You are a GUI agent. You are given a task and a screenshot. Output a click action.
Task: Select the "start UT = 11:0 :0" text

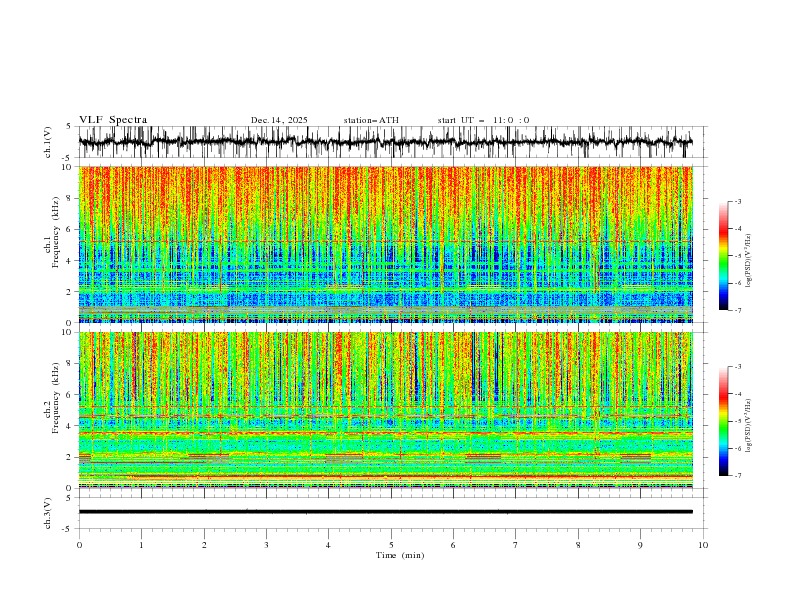(483, 120)
